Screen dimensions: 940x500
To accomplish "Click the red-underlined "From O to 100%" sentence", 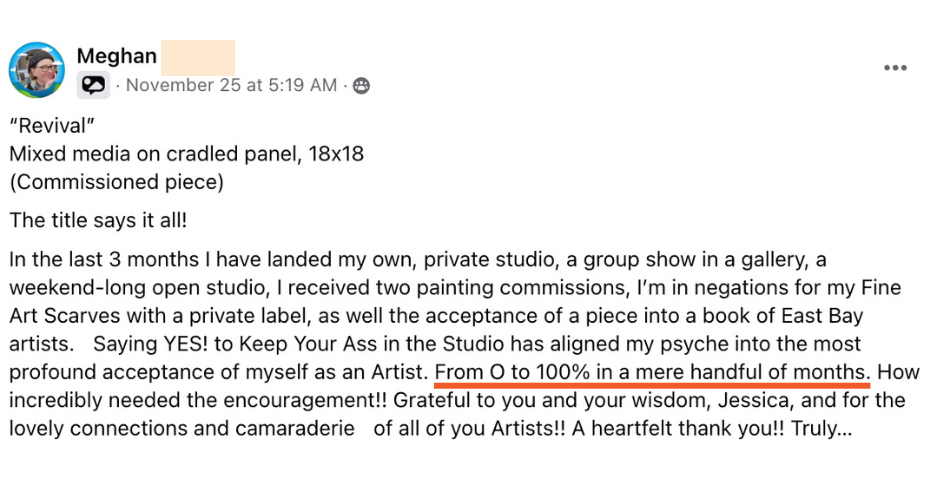I will (x=652, y=373).
